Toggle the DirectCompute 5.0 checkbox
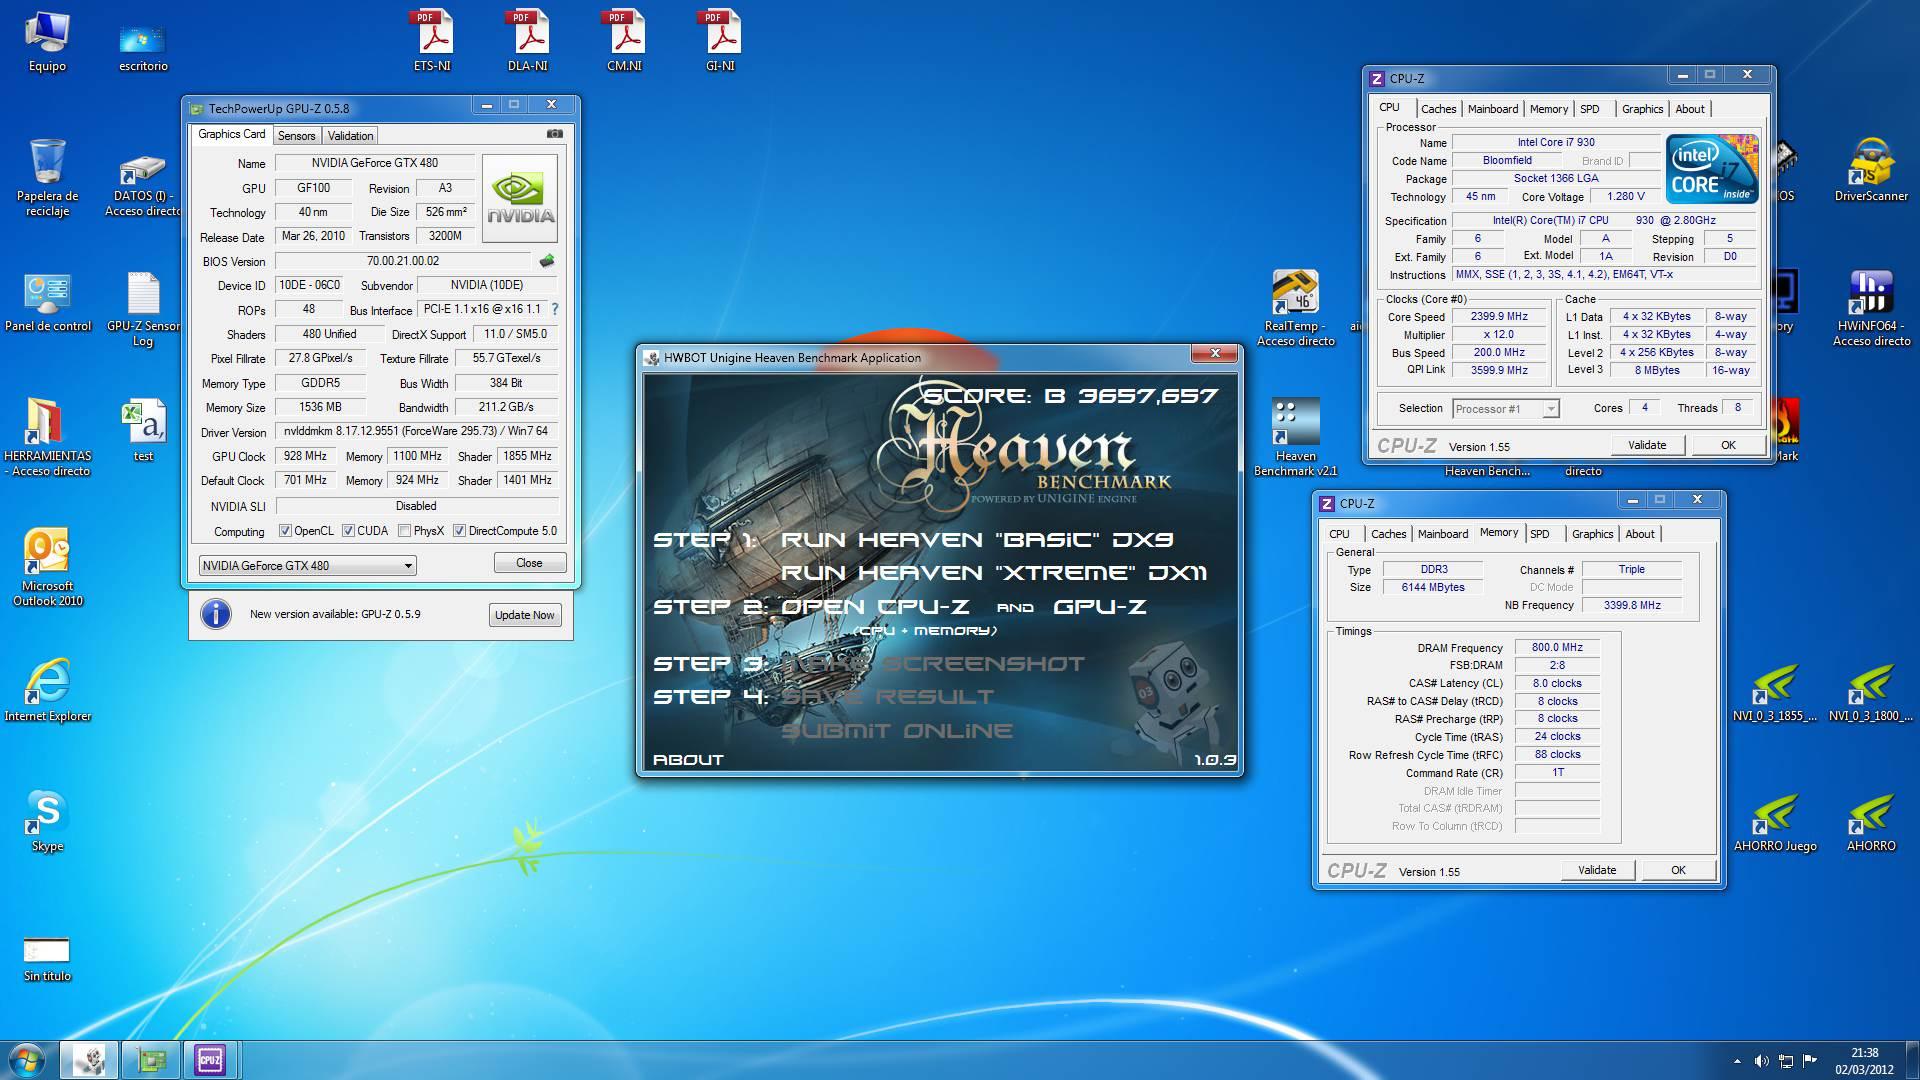The height and width of the screenshot is (1080, 1920). (x=459, y=531)
